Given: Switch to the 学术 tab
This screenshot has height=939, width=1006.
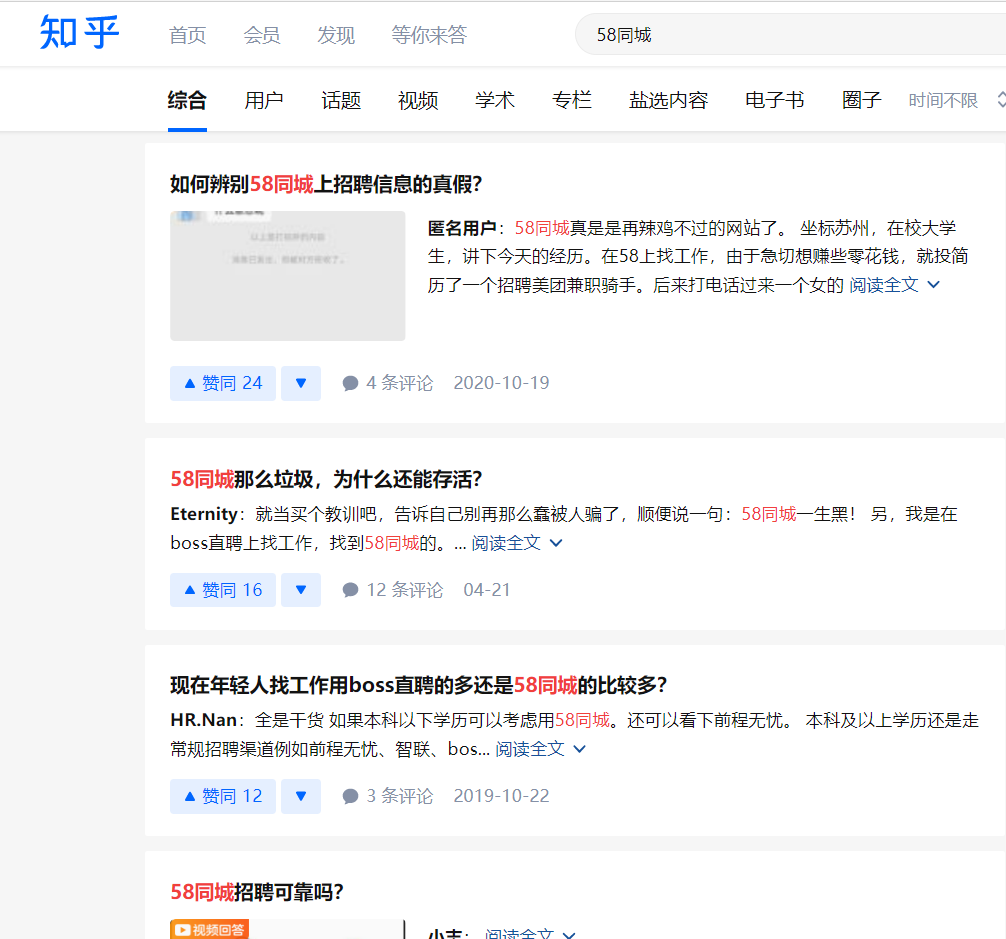Looking at the screenshot, I should [495, 100].
